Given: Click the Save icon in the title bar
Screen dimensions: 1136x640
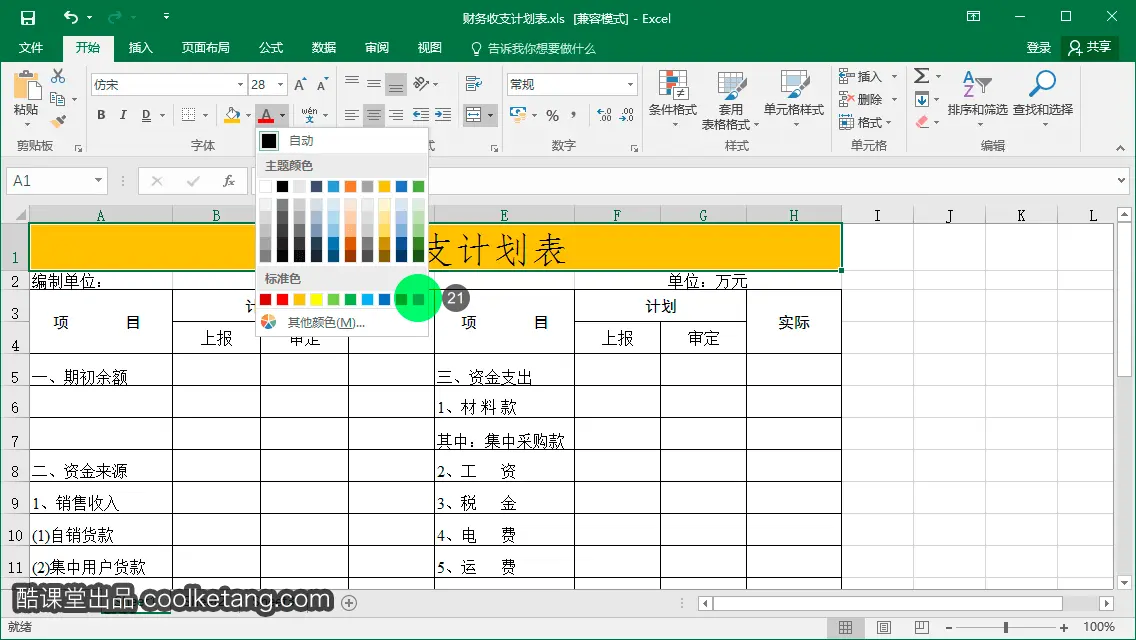Looking at the screenshot, I should point(28,18).
